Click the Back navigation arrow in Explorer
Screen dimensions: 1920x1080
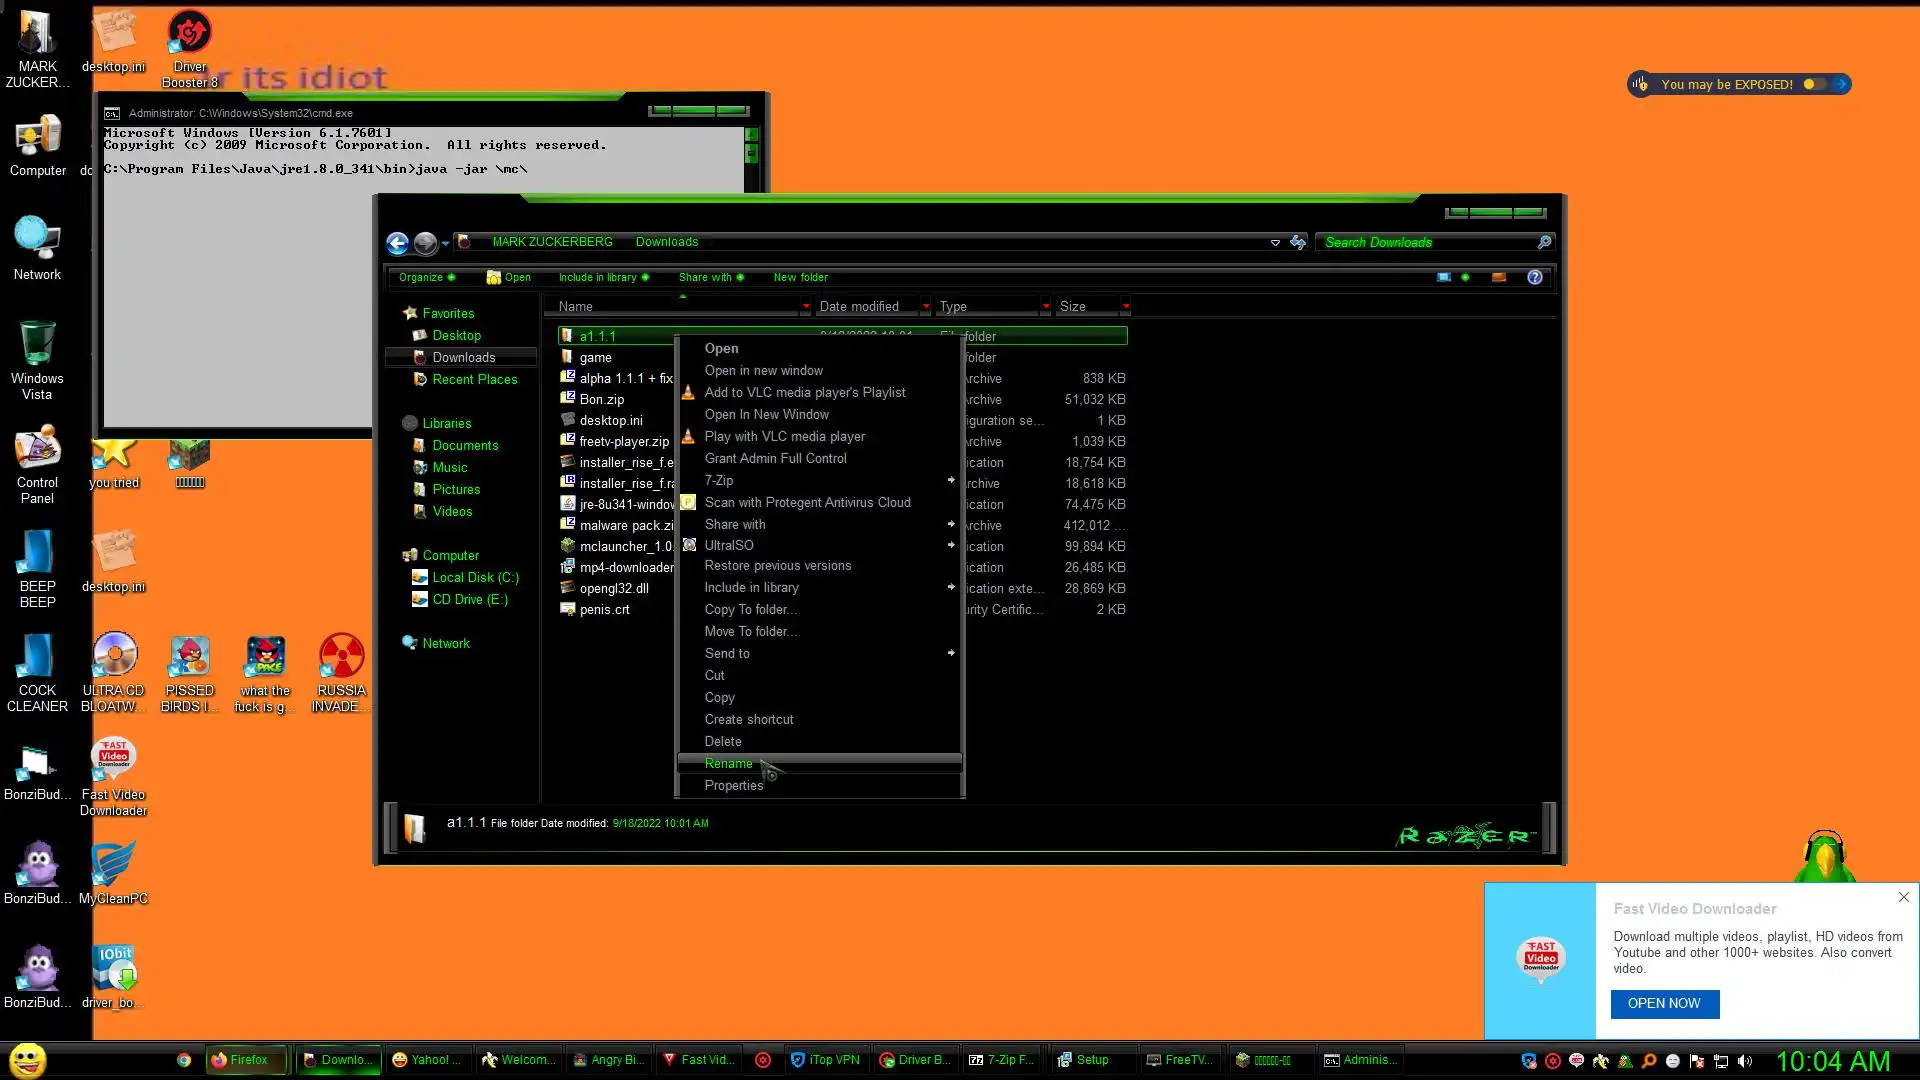pos(397,243)
